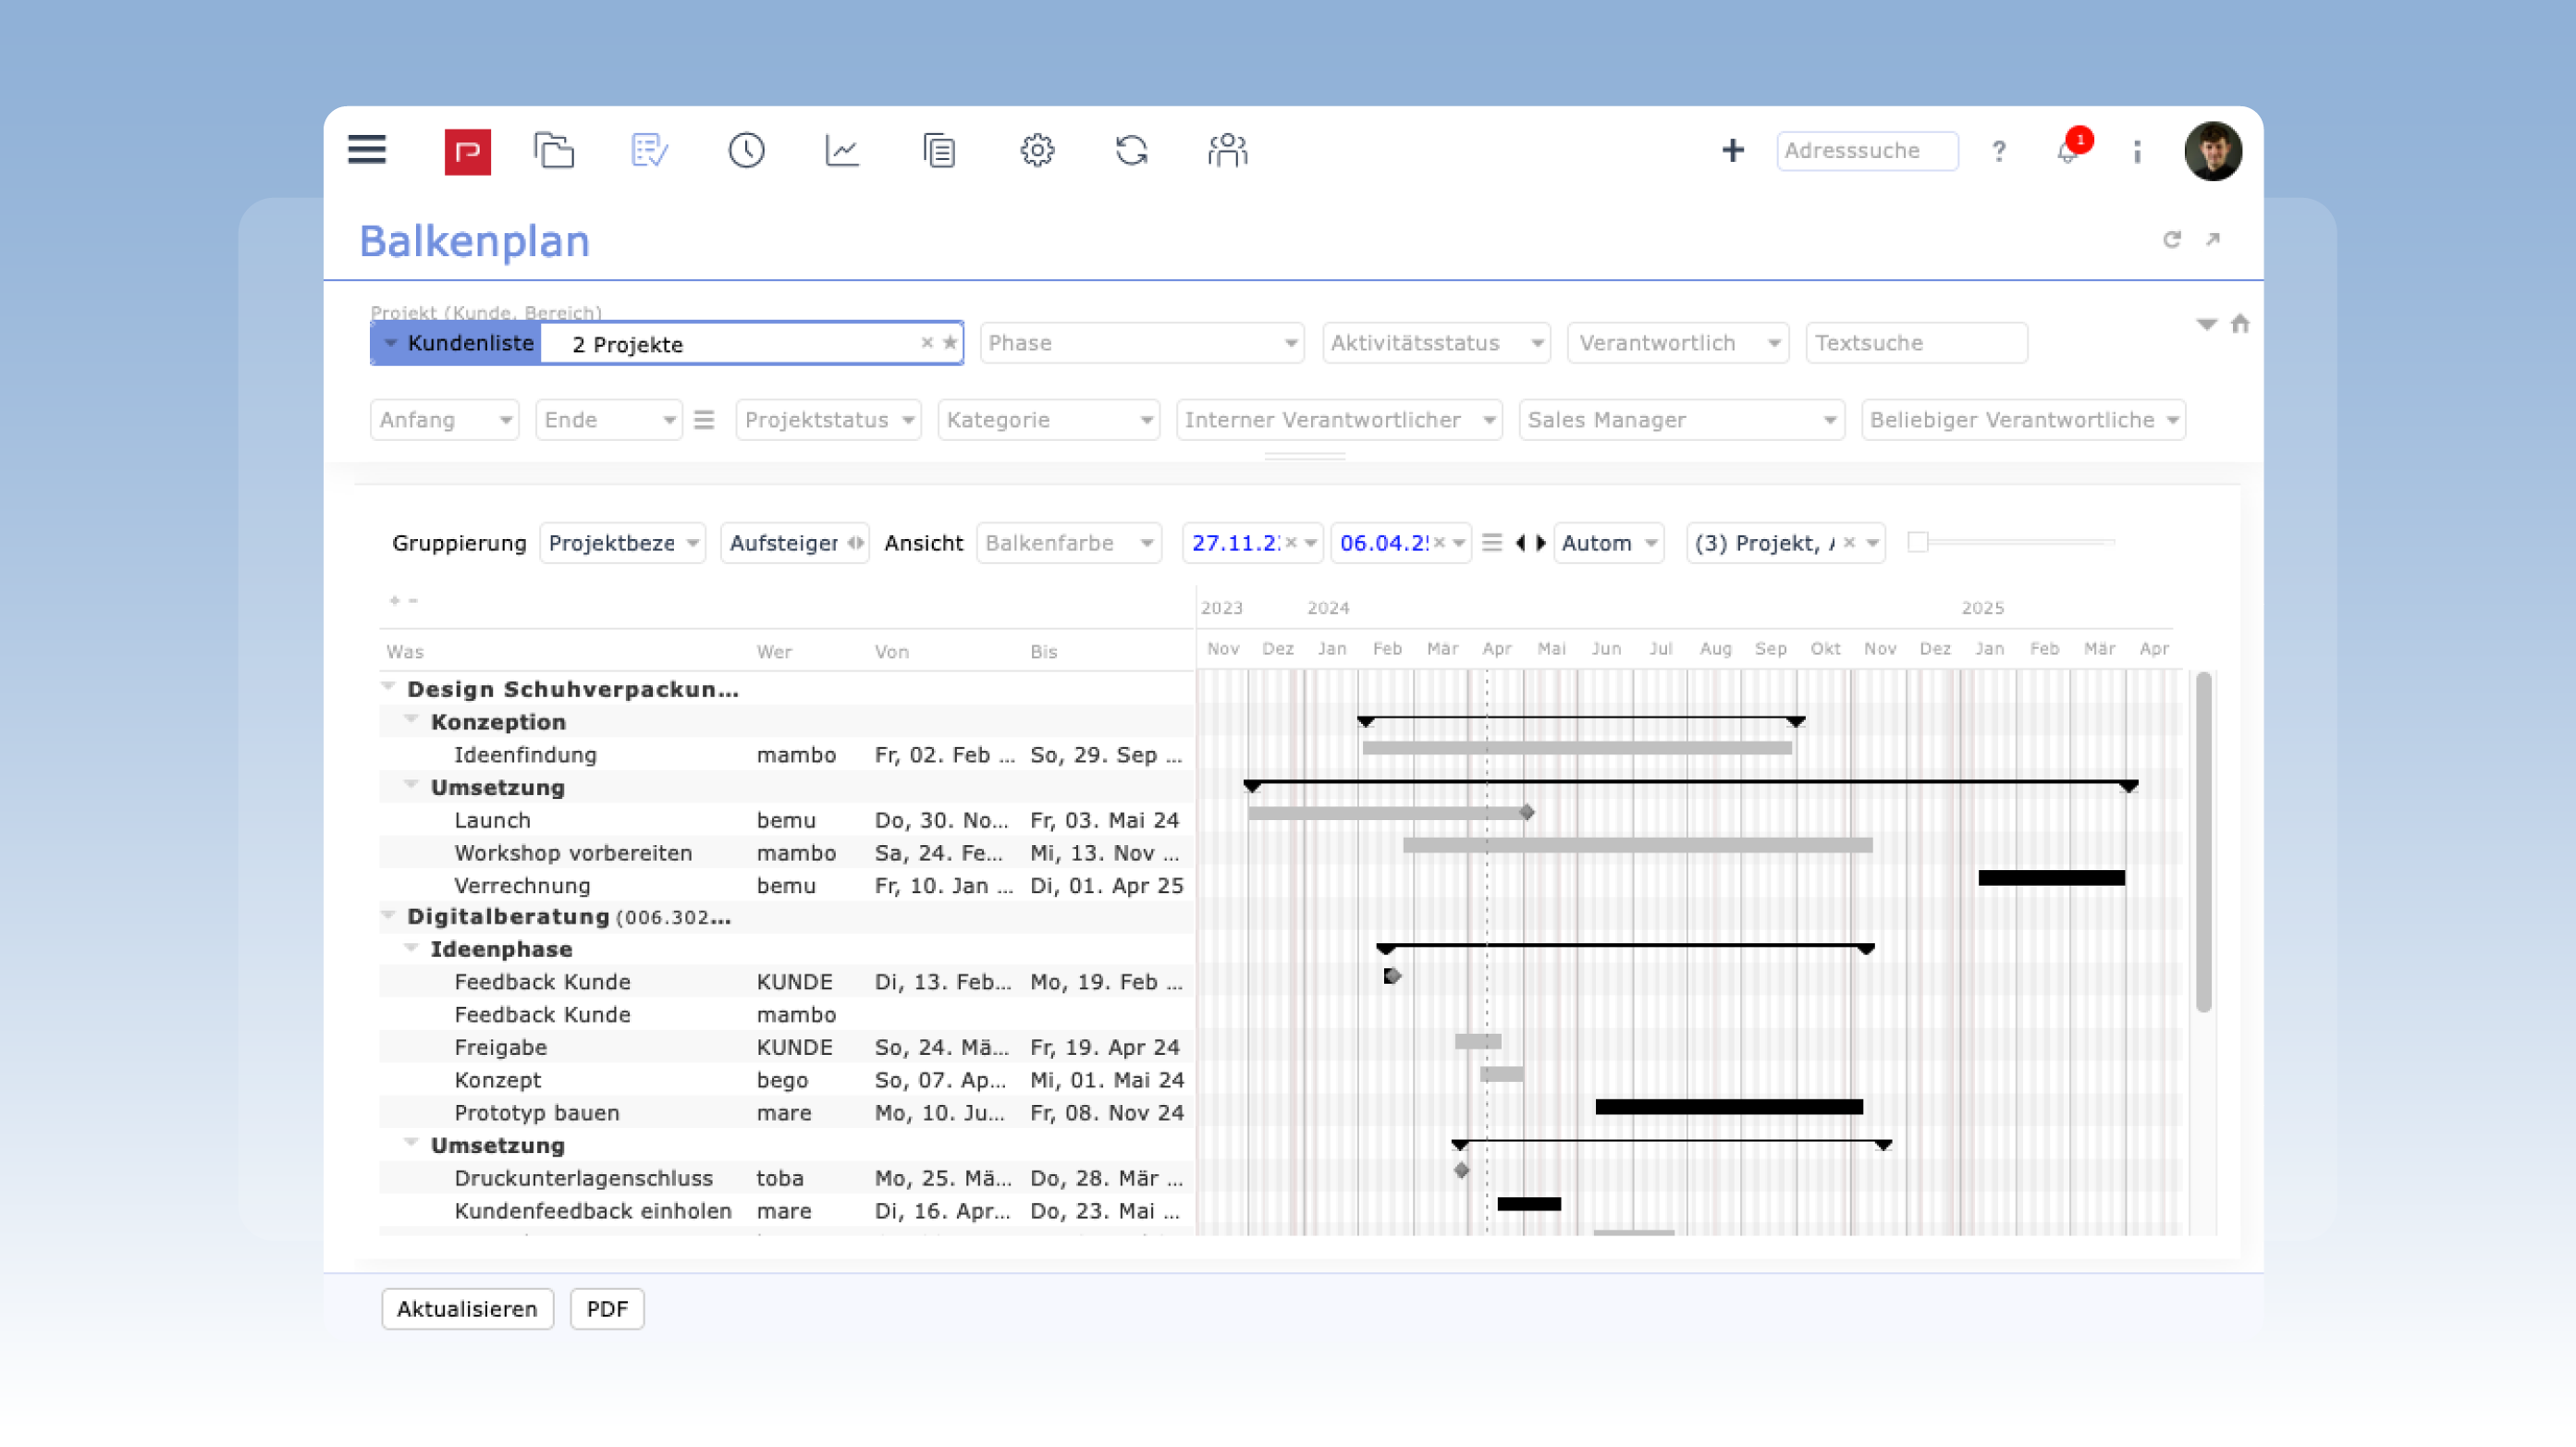This screenshot has width=2576, height=1447.
Task: Click the Aktualisieren button
Action: [x=467, y=1308]
